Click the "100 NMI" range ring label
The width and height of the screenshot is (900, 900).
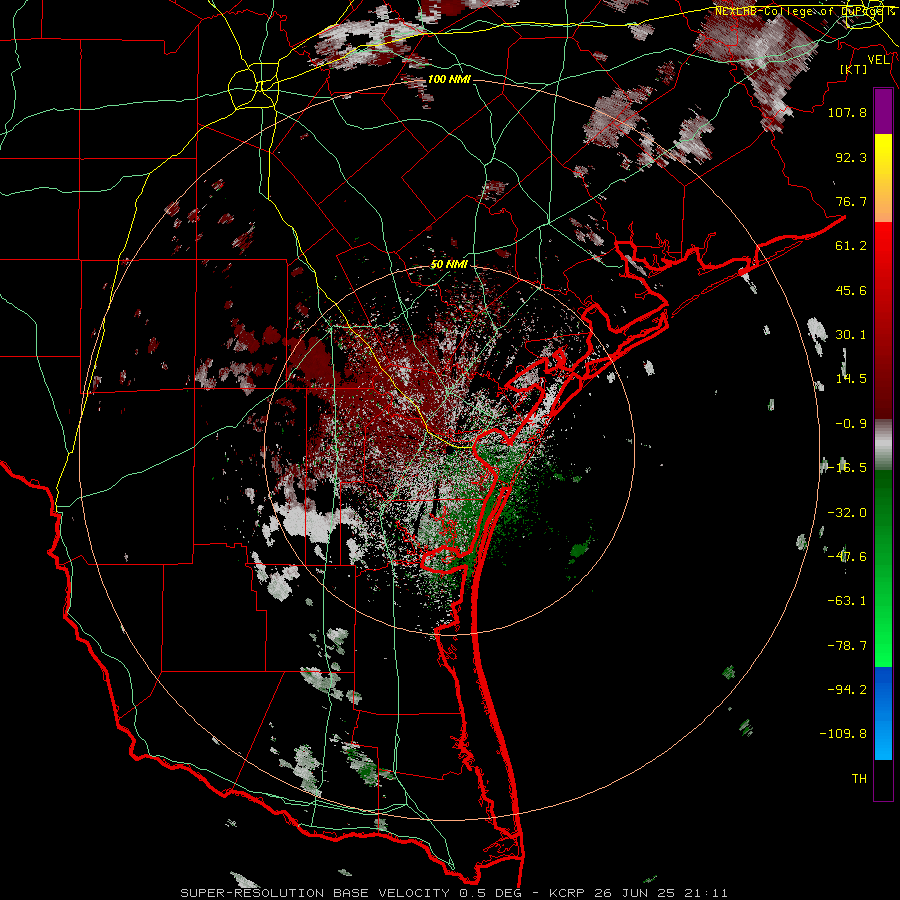pos(449,79)
